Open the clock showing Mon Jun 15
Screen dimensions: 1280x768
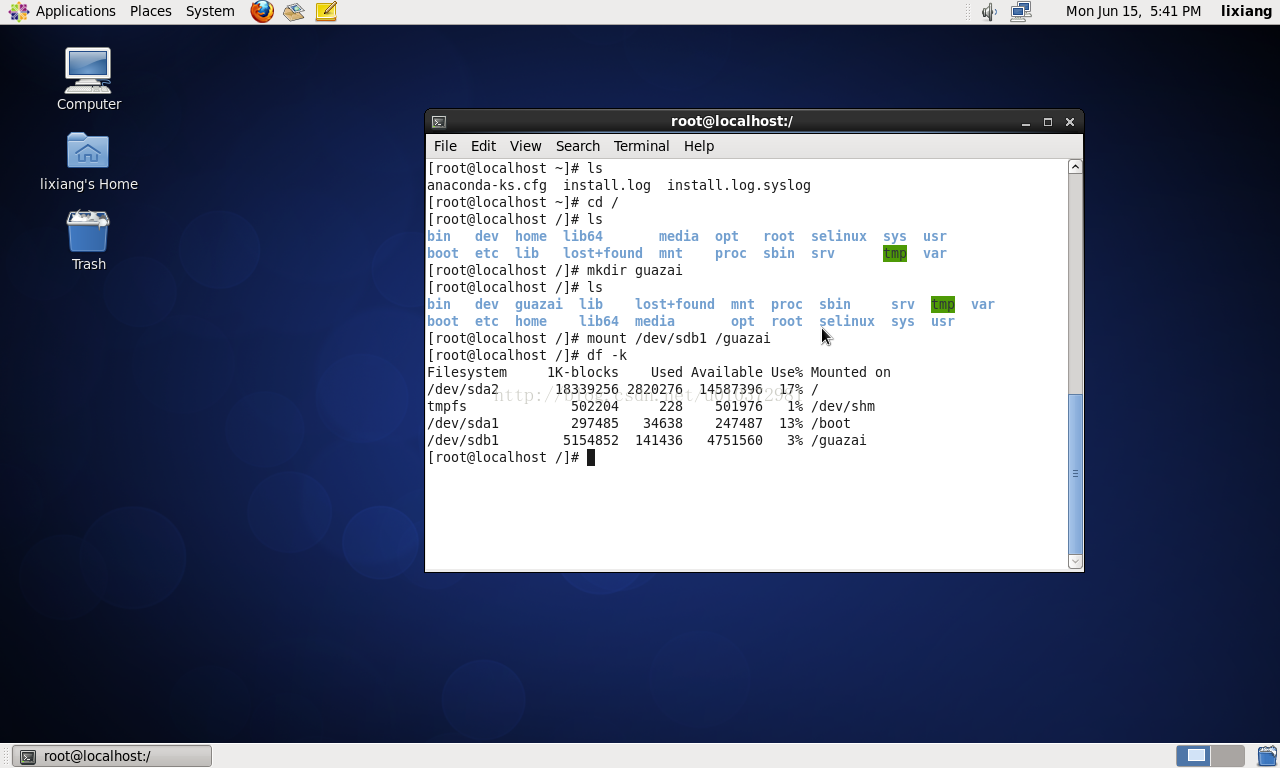pyautogui.click(x=1133, y=11)
